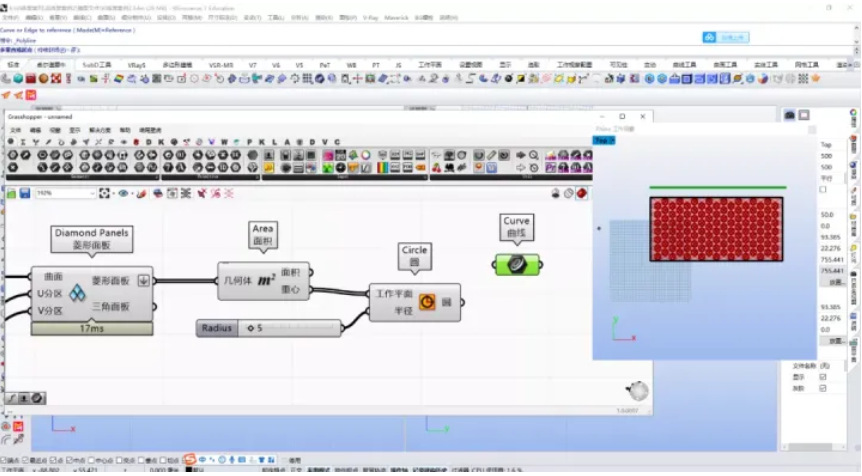Click the wireframe preview mode icon
862x476 pixels.
pyautogui.click(x=569, y=193)
